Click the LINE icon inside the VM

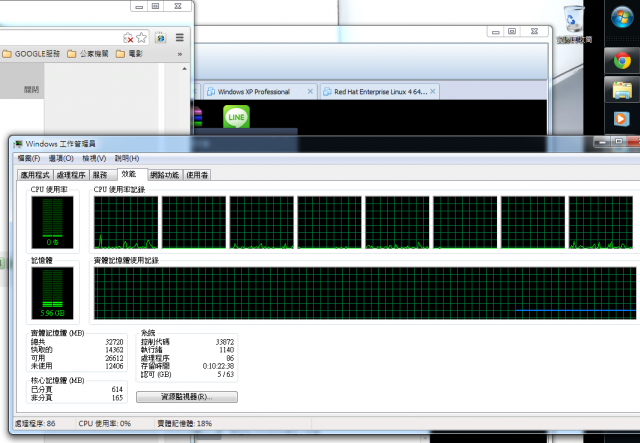click(236, 117)
